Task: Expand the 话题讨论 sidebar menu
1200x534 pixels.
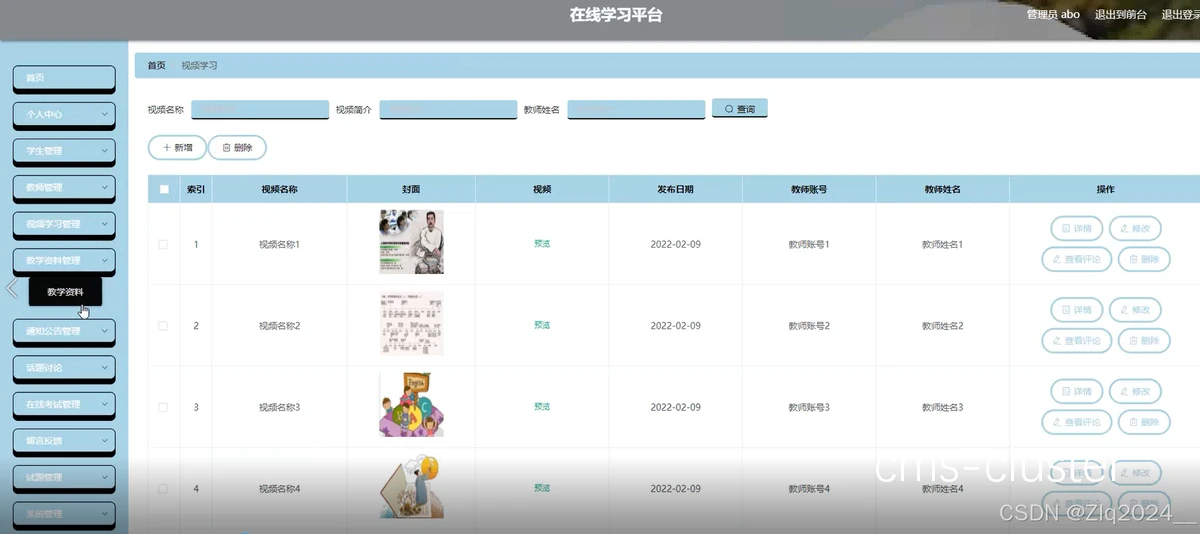Action: tap(64, 367)
